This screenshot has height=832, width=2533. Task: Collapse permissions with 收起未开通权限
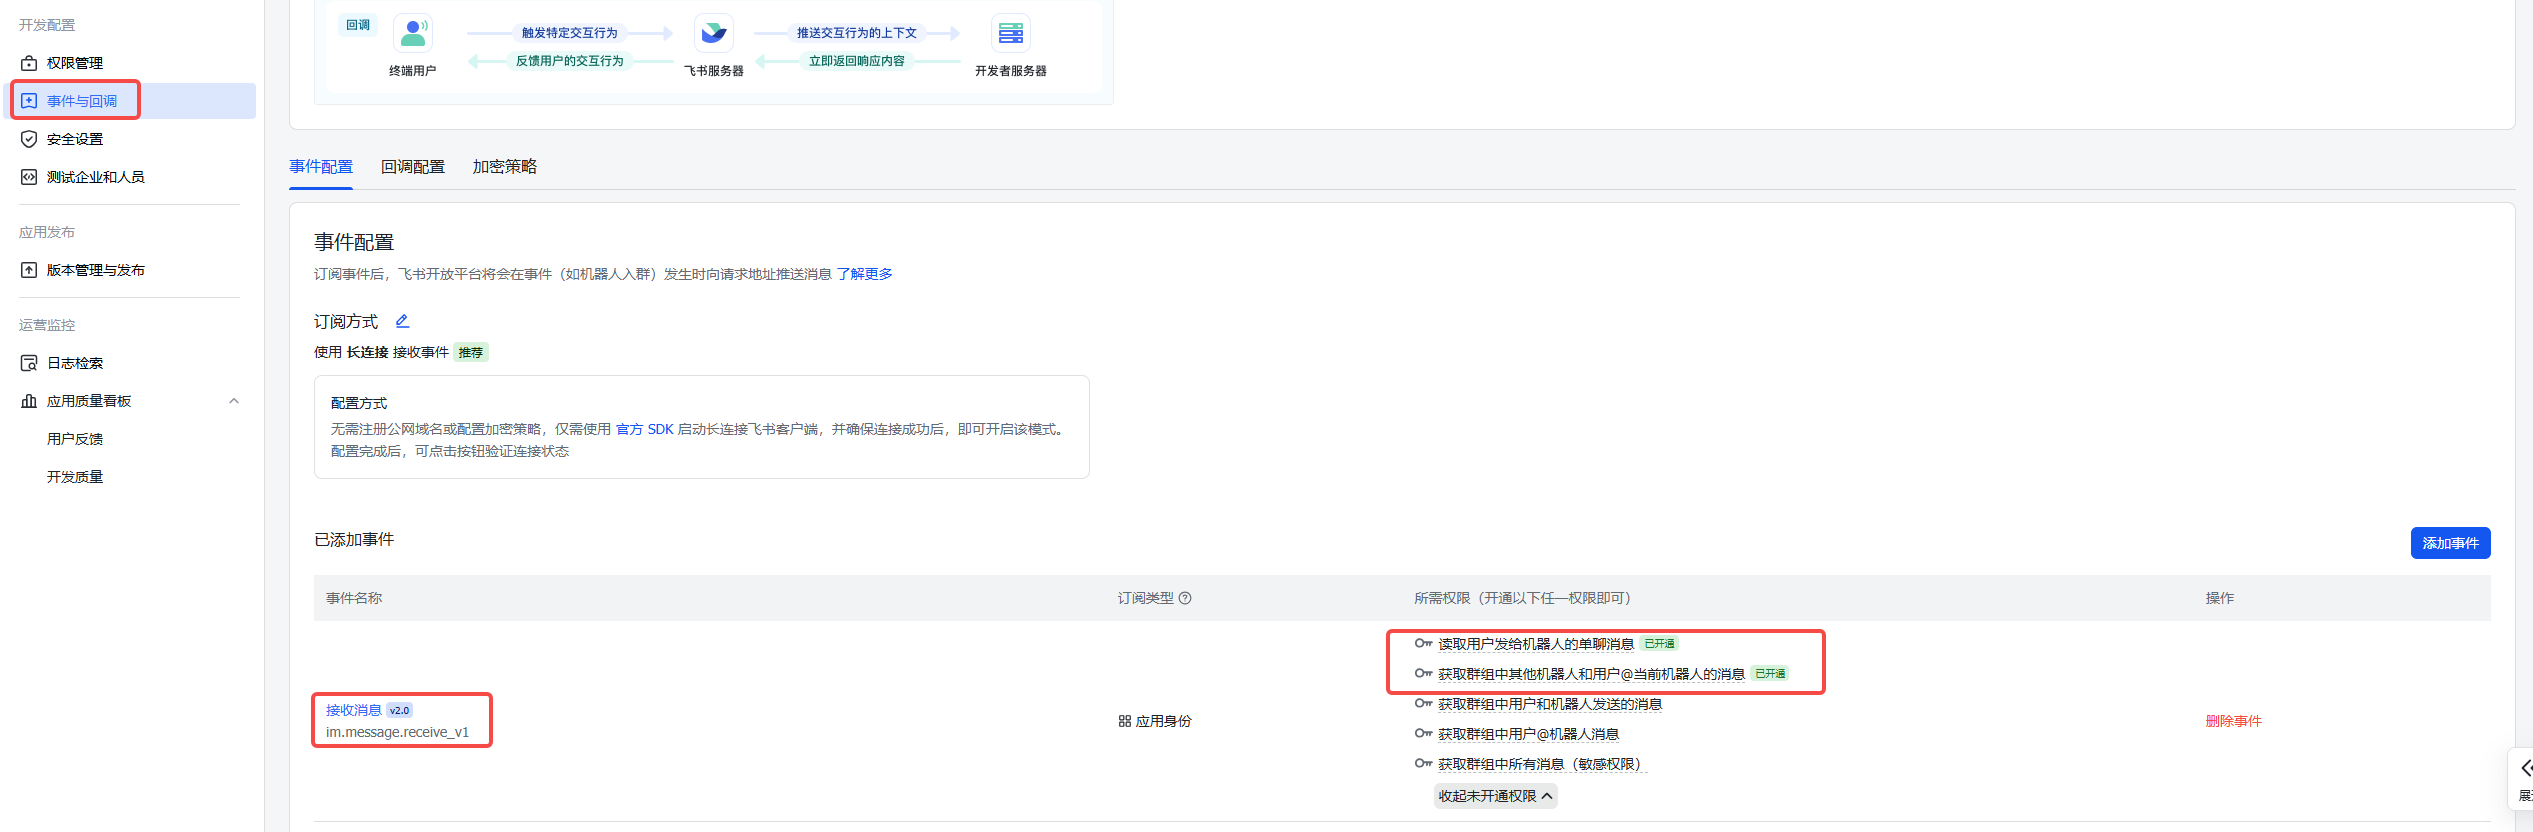(1496, 796)
